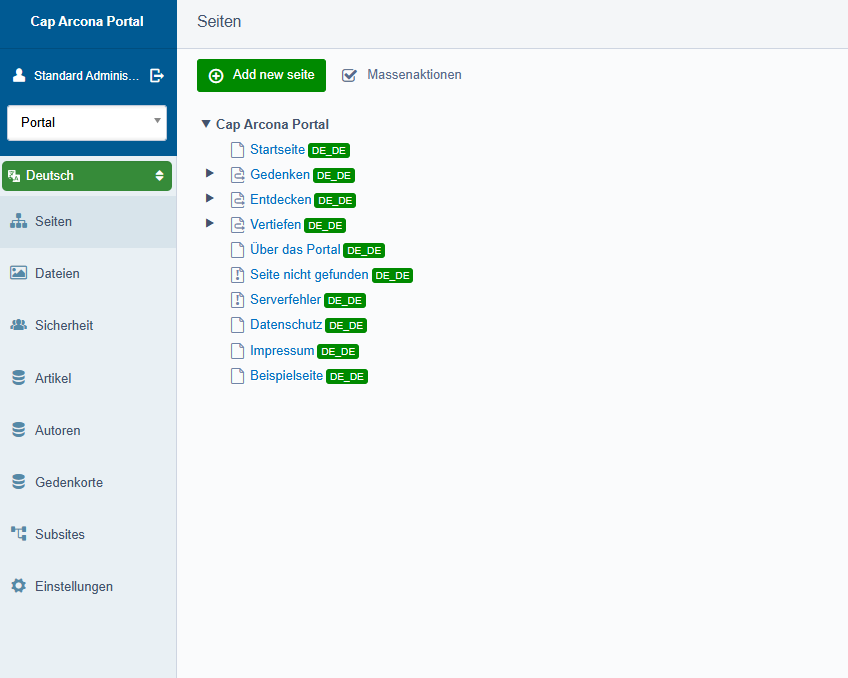Expand the Gedenken tree node
This screenshot has height=678, width=848.
(x=210, y=174)
